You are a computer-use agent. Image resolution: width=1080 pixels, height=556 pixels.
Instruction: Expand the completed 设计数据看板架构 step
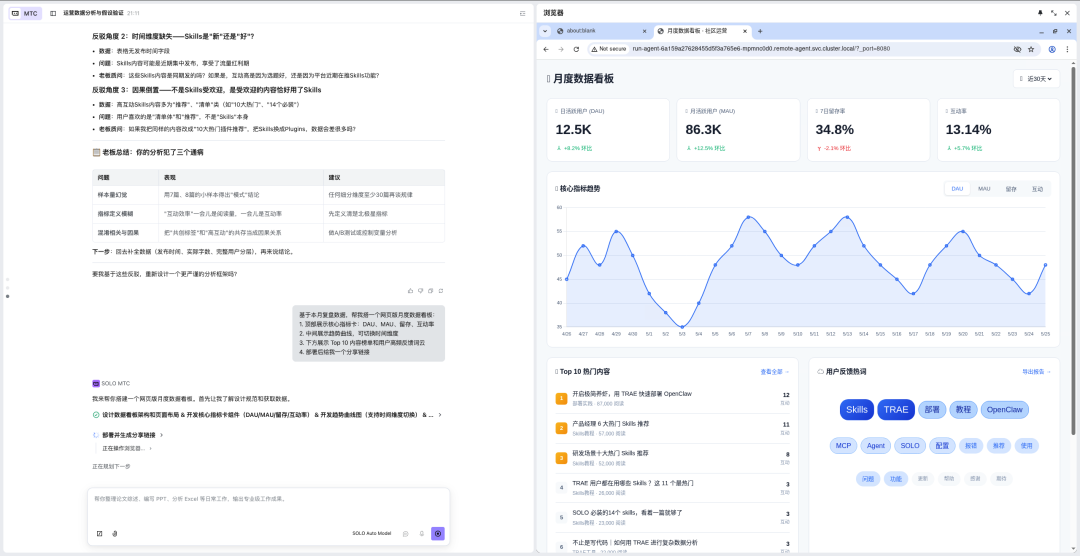click(267, 415)
